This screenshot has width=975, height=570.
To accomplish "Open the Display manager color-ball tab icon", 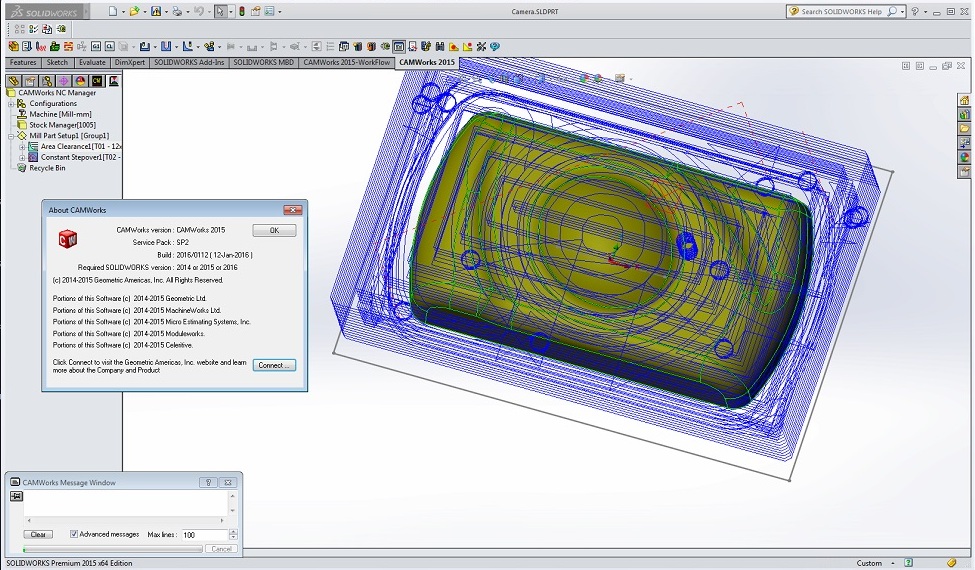I will point(80,81).
